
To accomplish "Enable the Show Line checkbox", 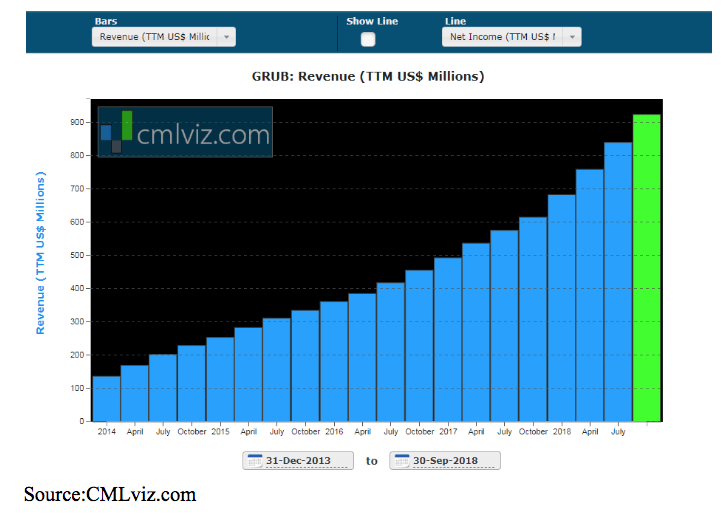I will [x=368, y=39].
